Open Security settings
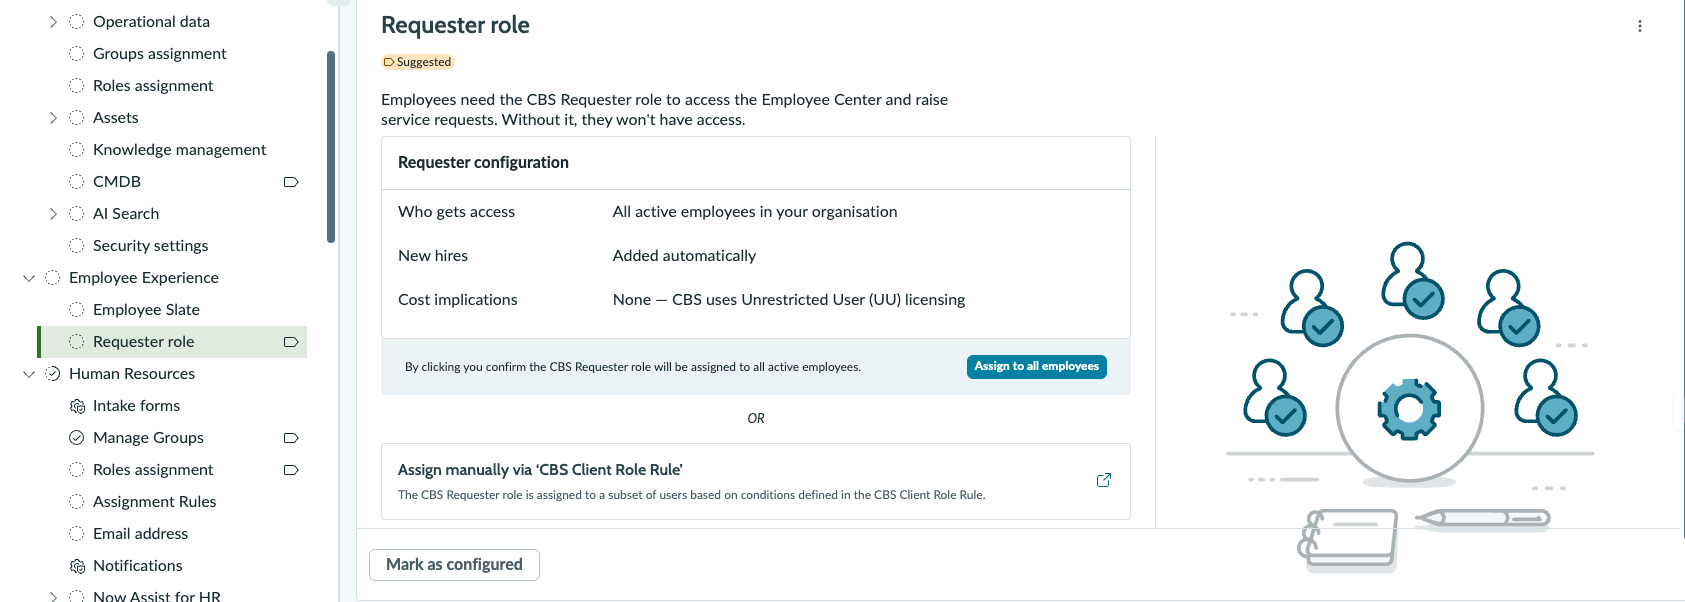1685x602 pixels. [x=151, y=246]
